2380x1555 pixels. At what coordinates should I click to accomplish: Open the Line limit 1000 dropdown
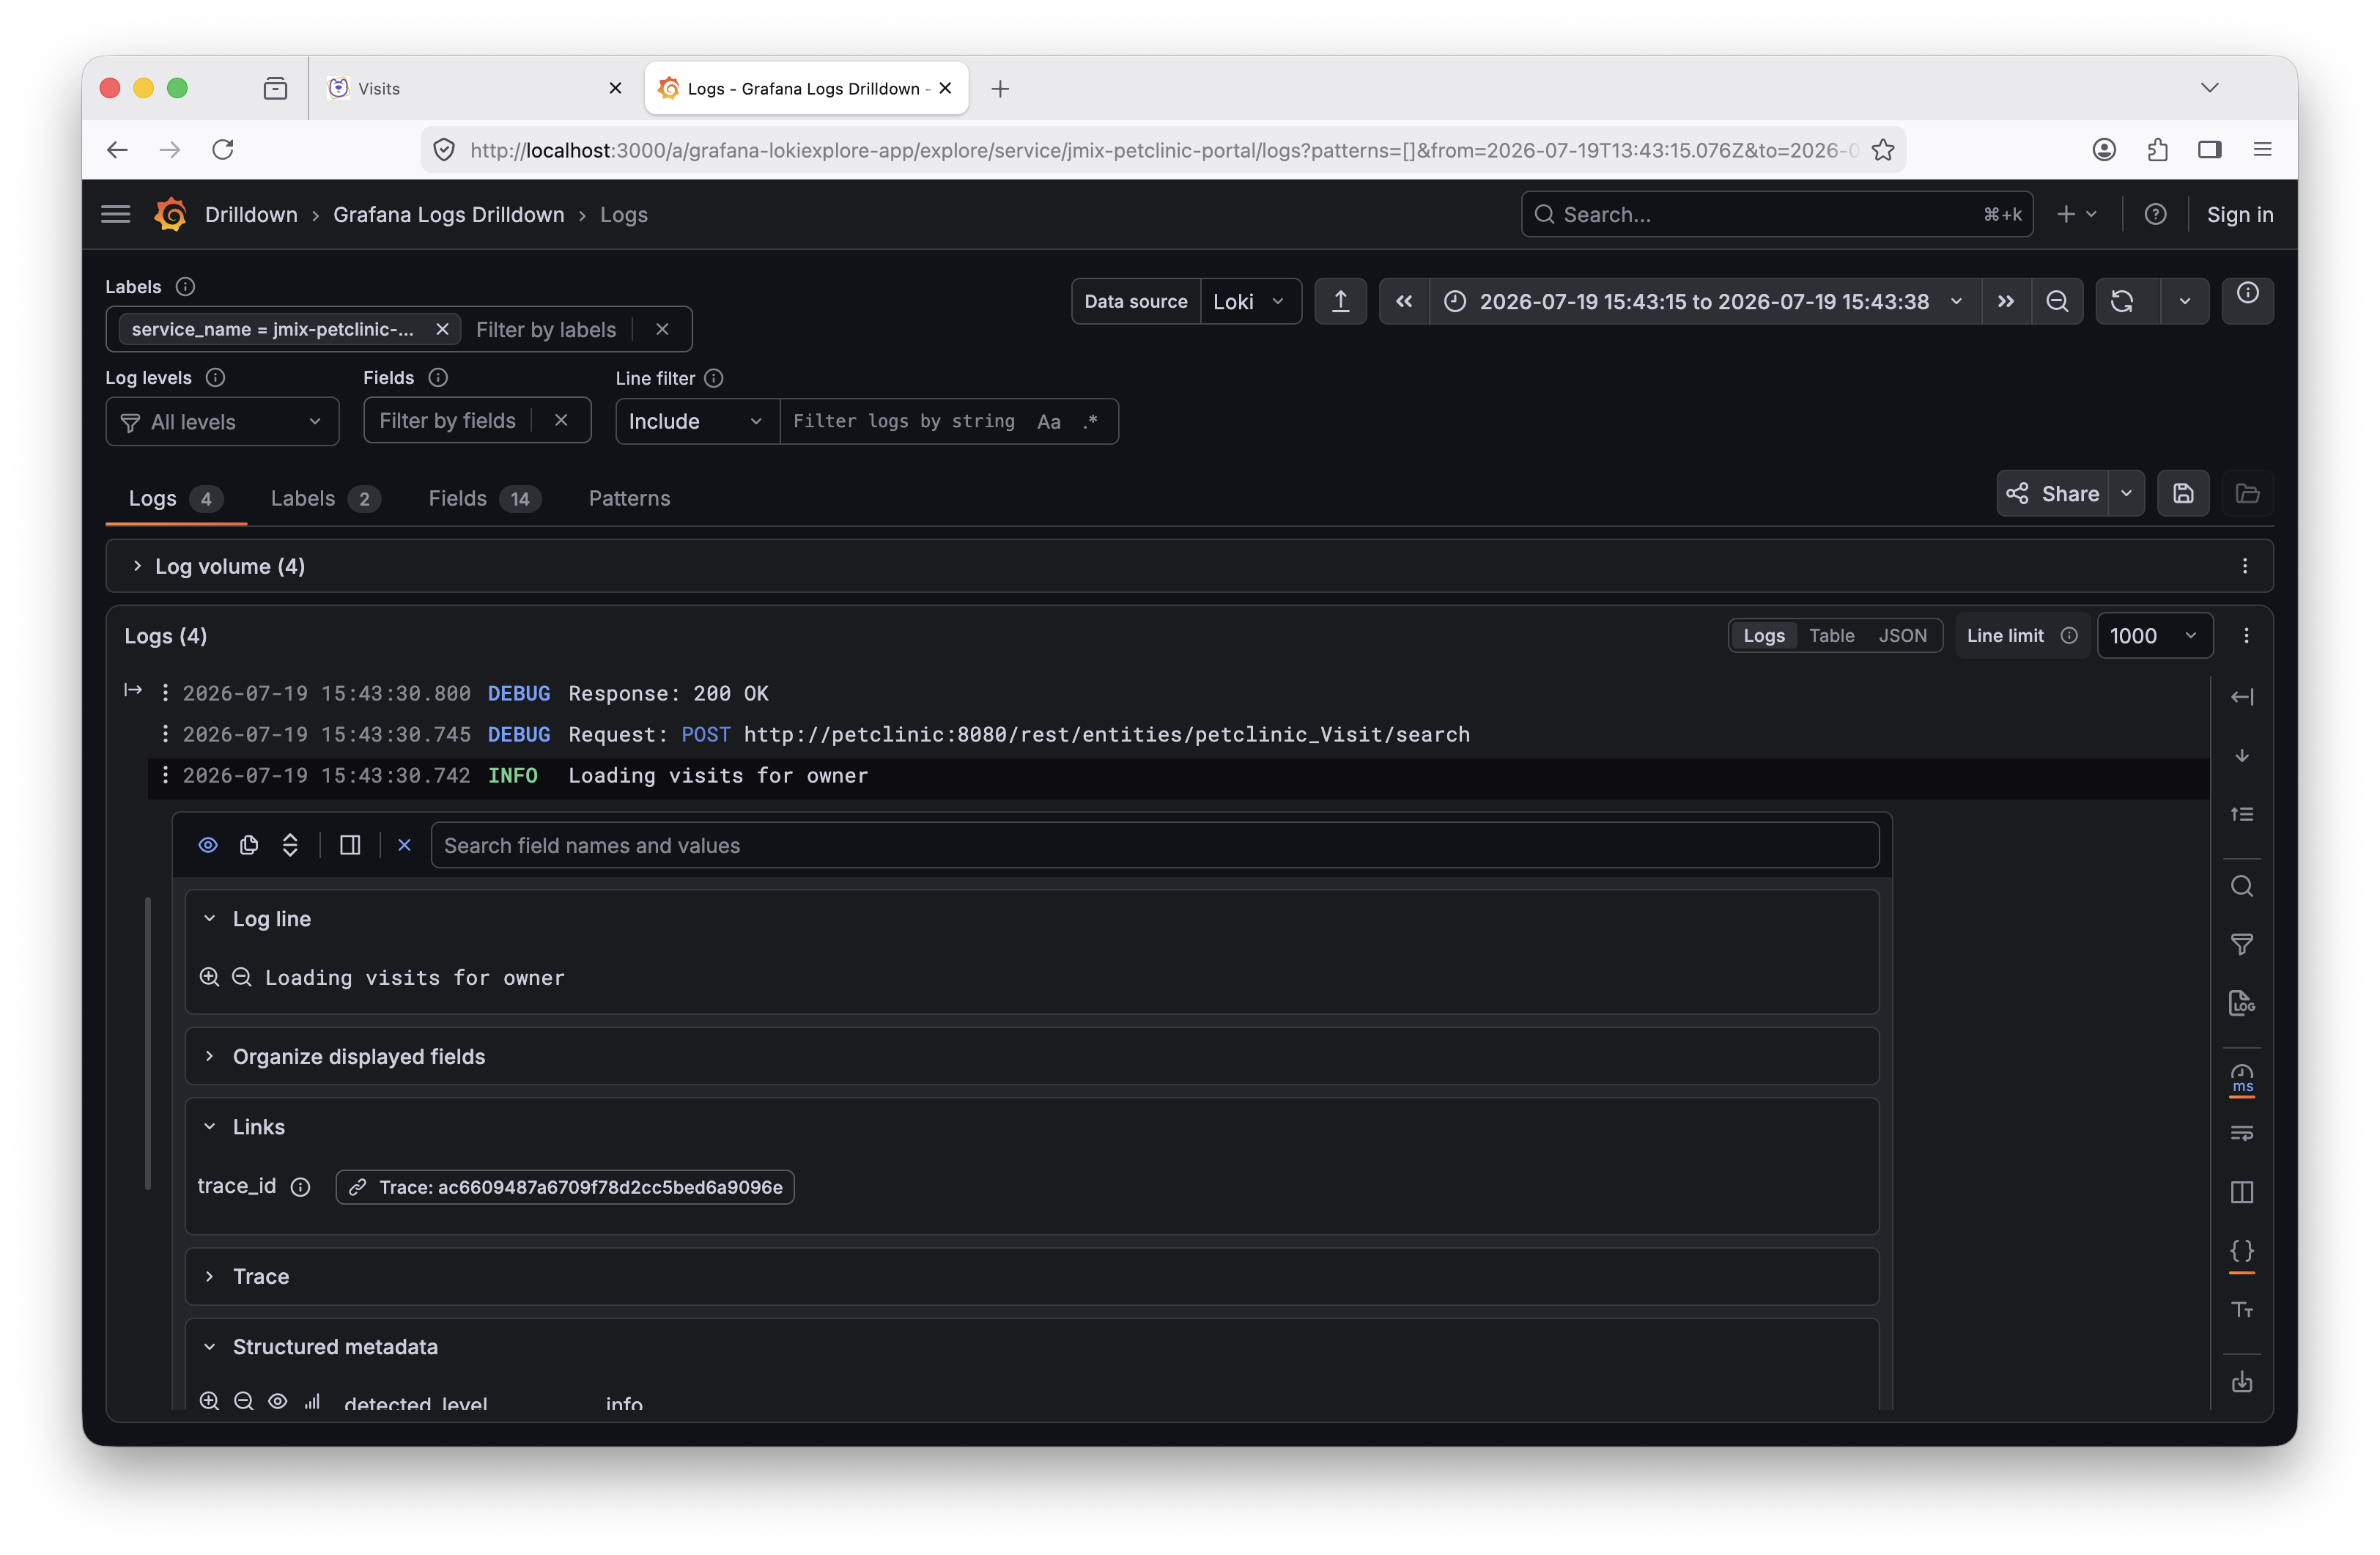2154,636
